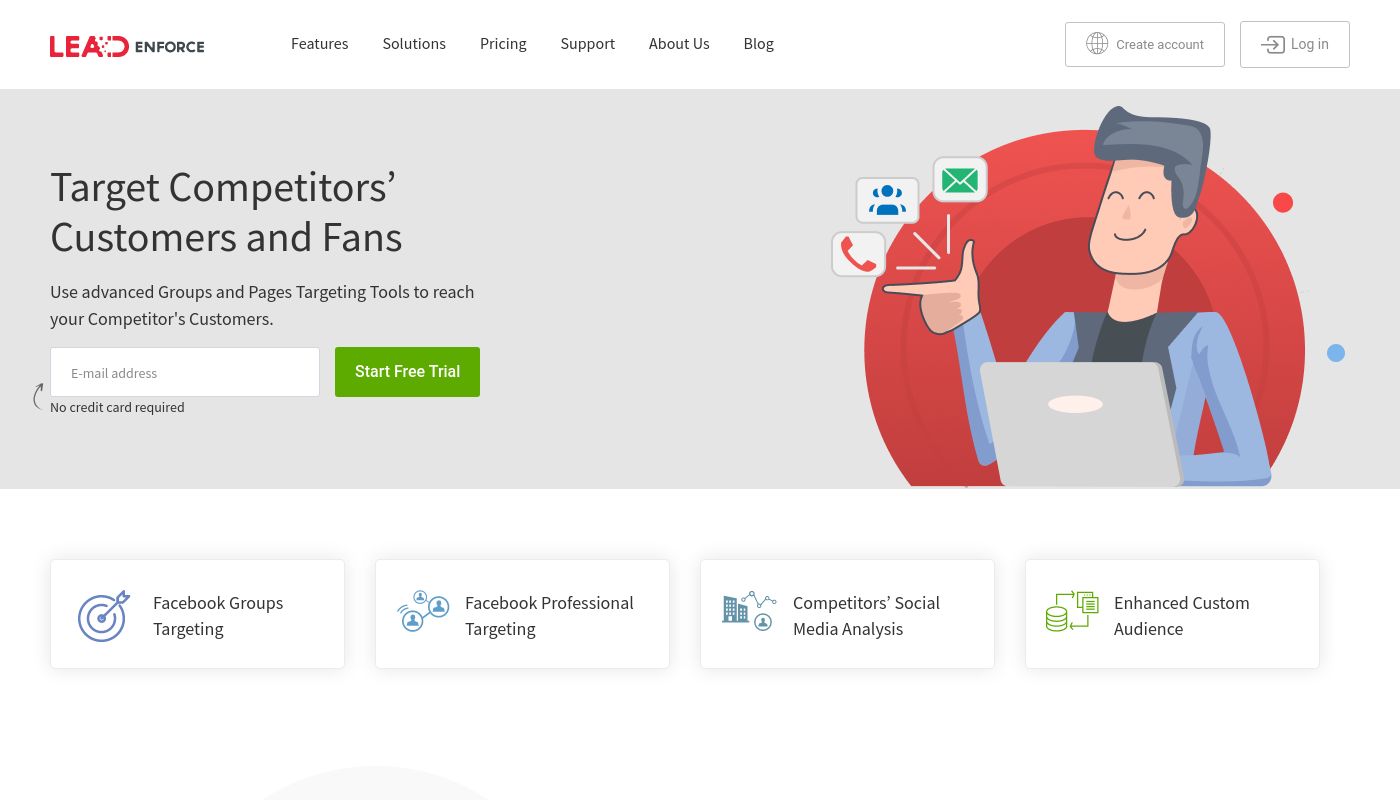Click the Create account button
Screen dimensions: 1400x800
(1144, 44)
